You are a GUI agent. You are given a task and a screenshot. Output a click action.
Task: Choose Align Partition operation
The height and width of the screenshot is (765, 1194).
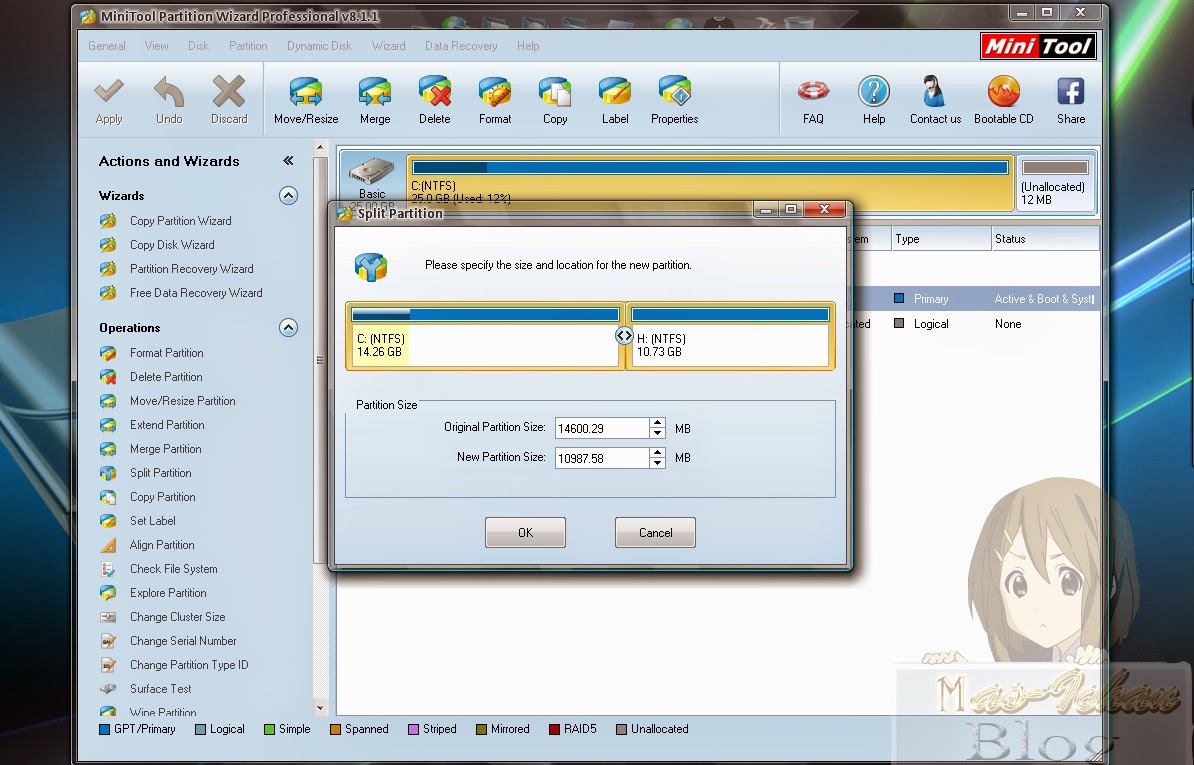click(x=161, y=544)
